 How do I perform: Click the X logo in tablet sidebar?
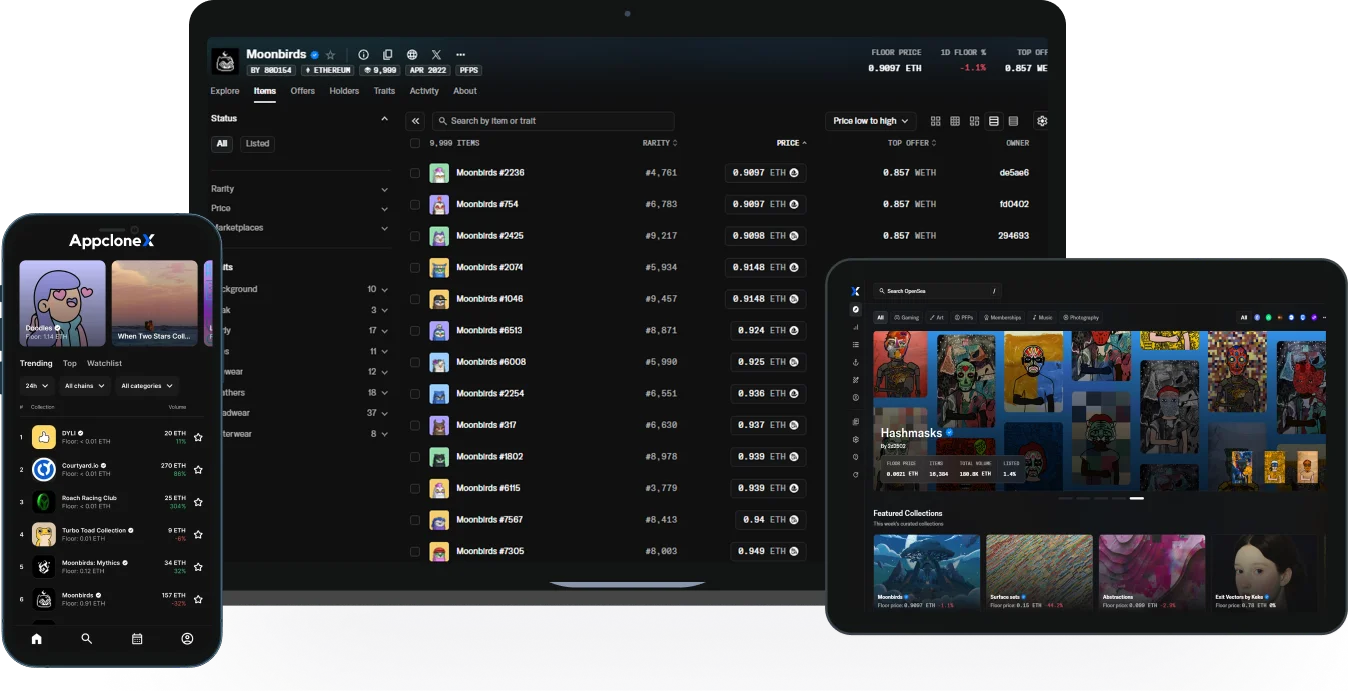click(x=855, y=291)
